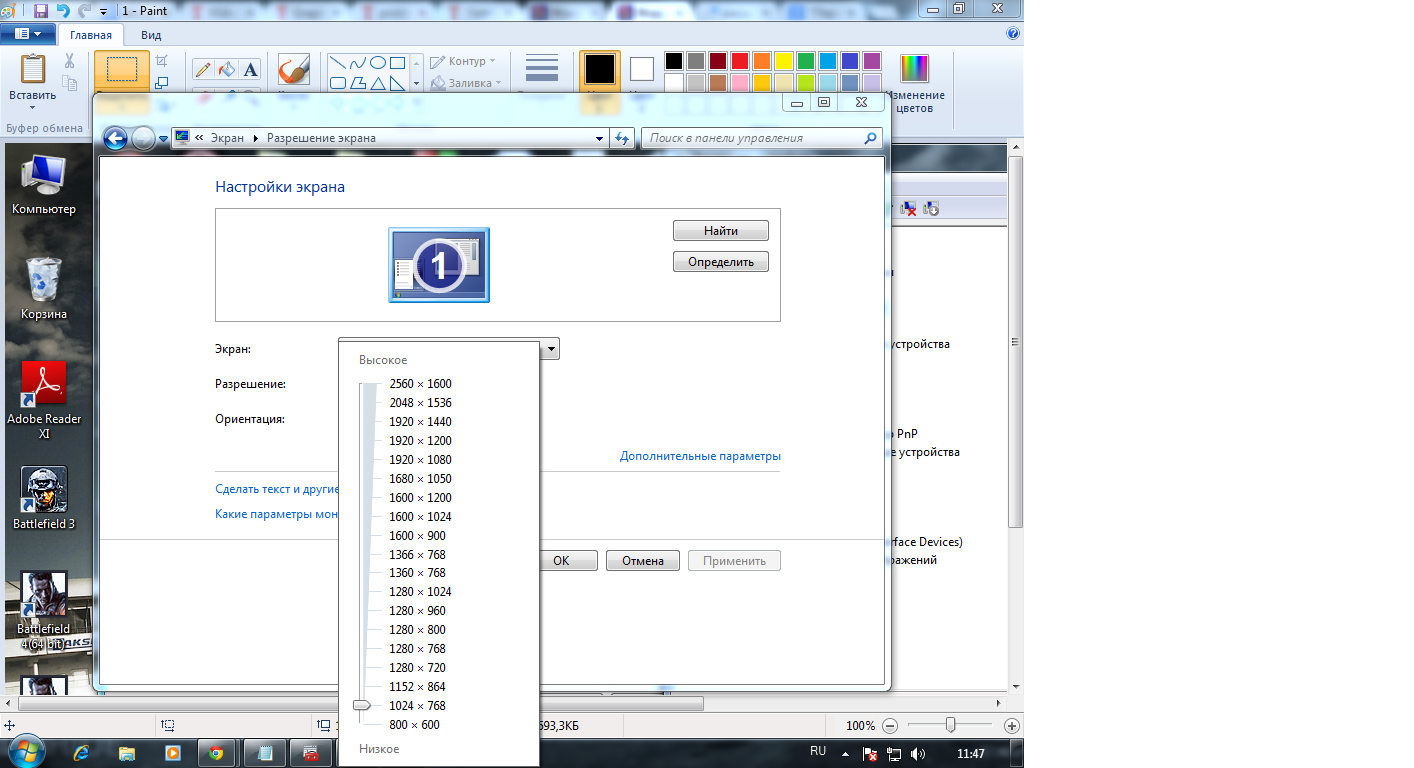
Task: Open the Контур outline dropdown
Action: pos(464,62)
